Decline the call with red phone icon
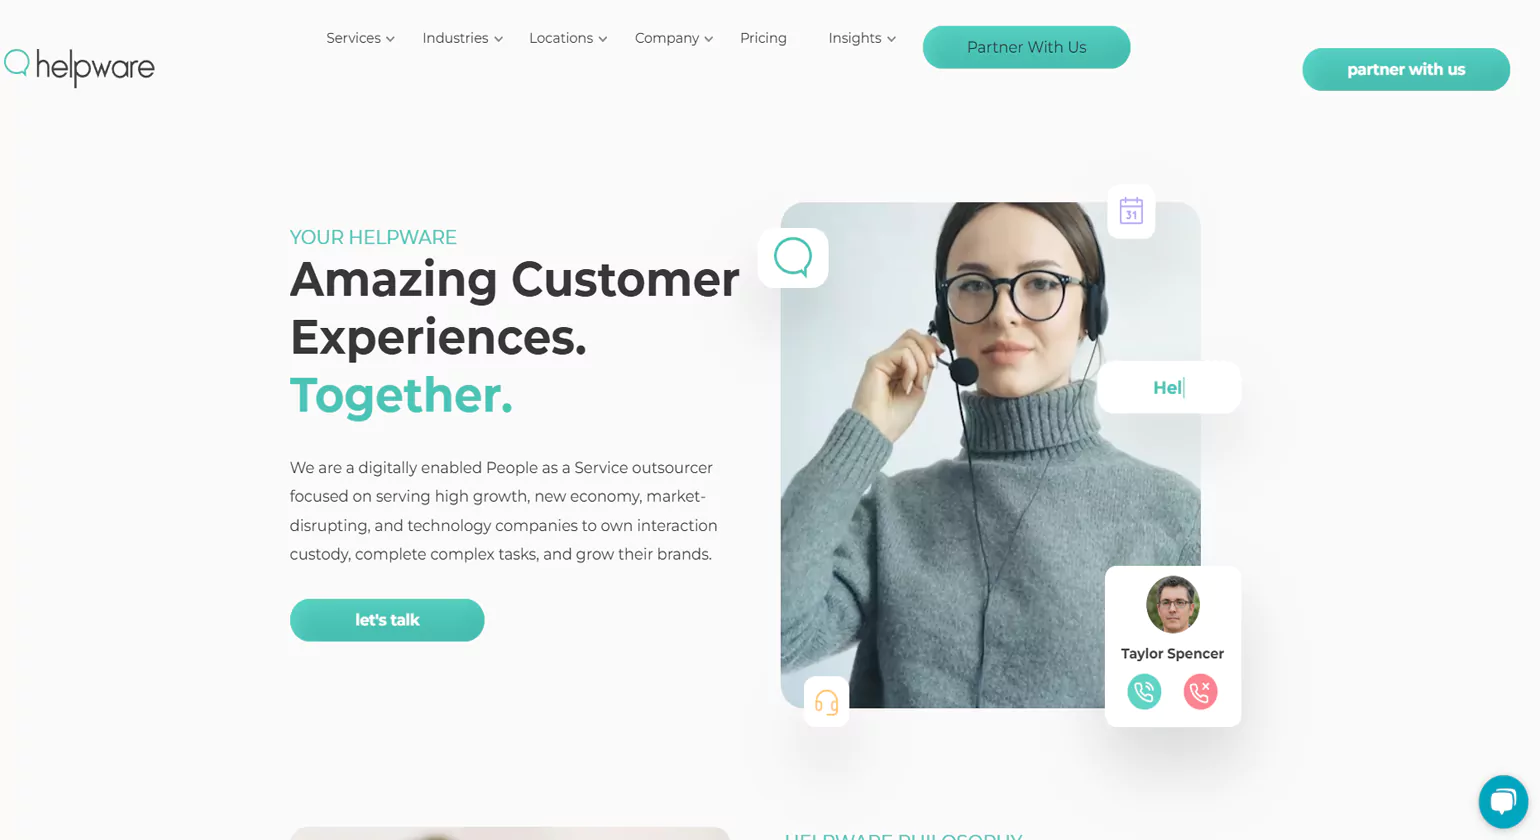 point(1200,691)
